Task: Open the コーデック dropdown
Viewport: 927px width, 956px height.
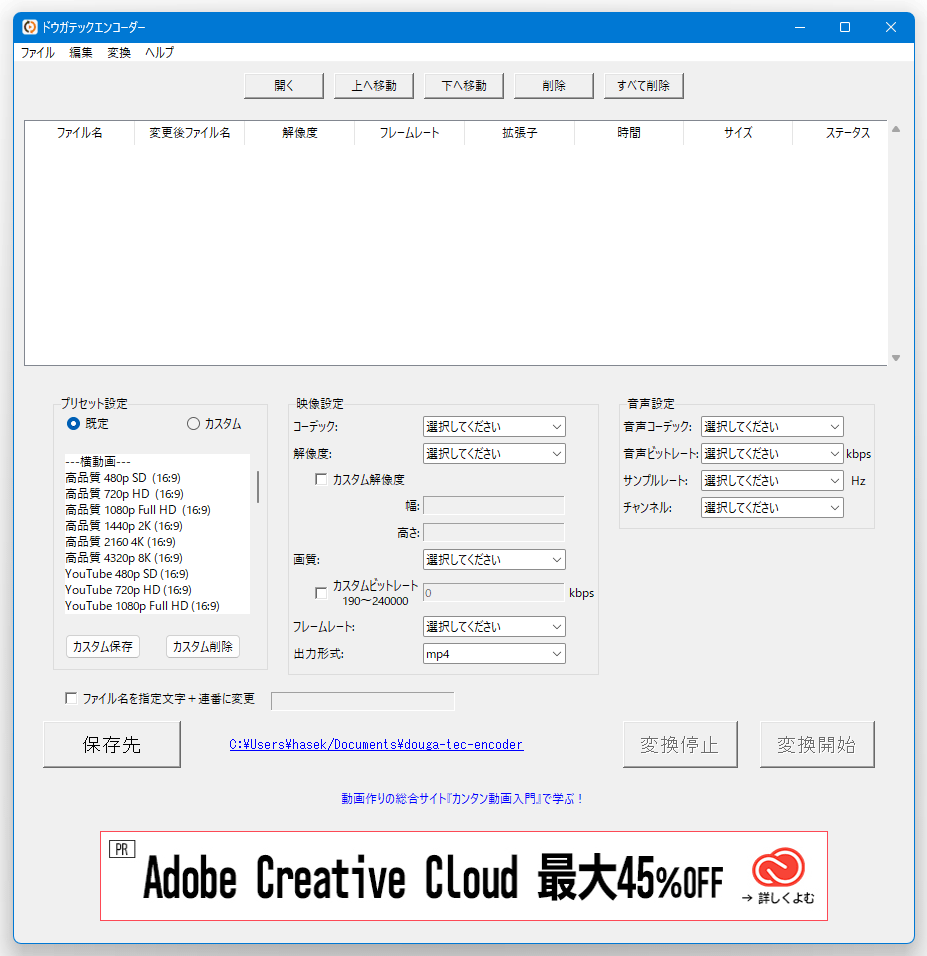Action: (x=494, y=427)
